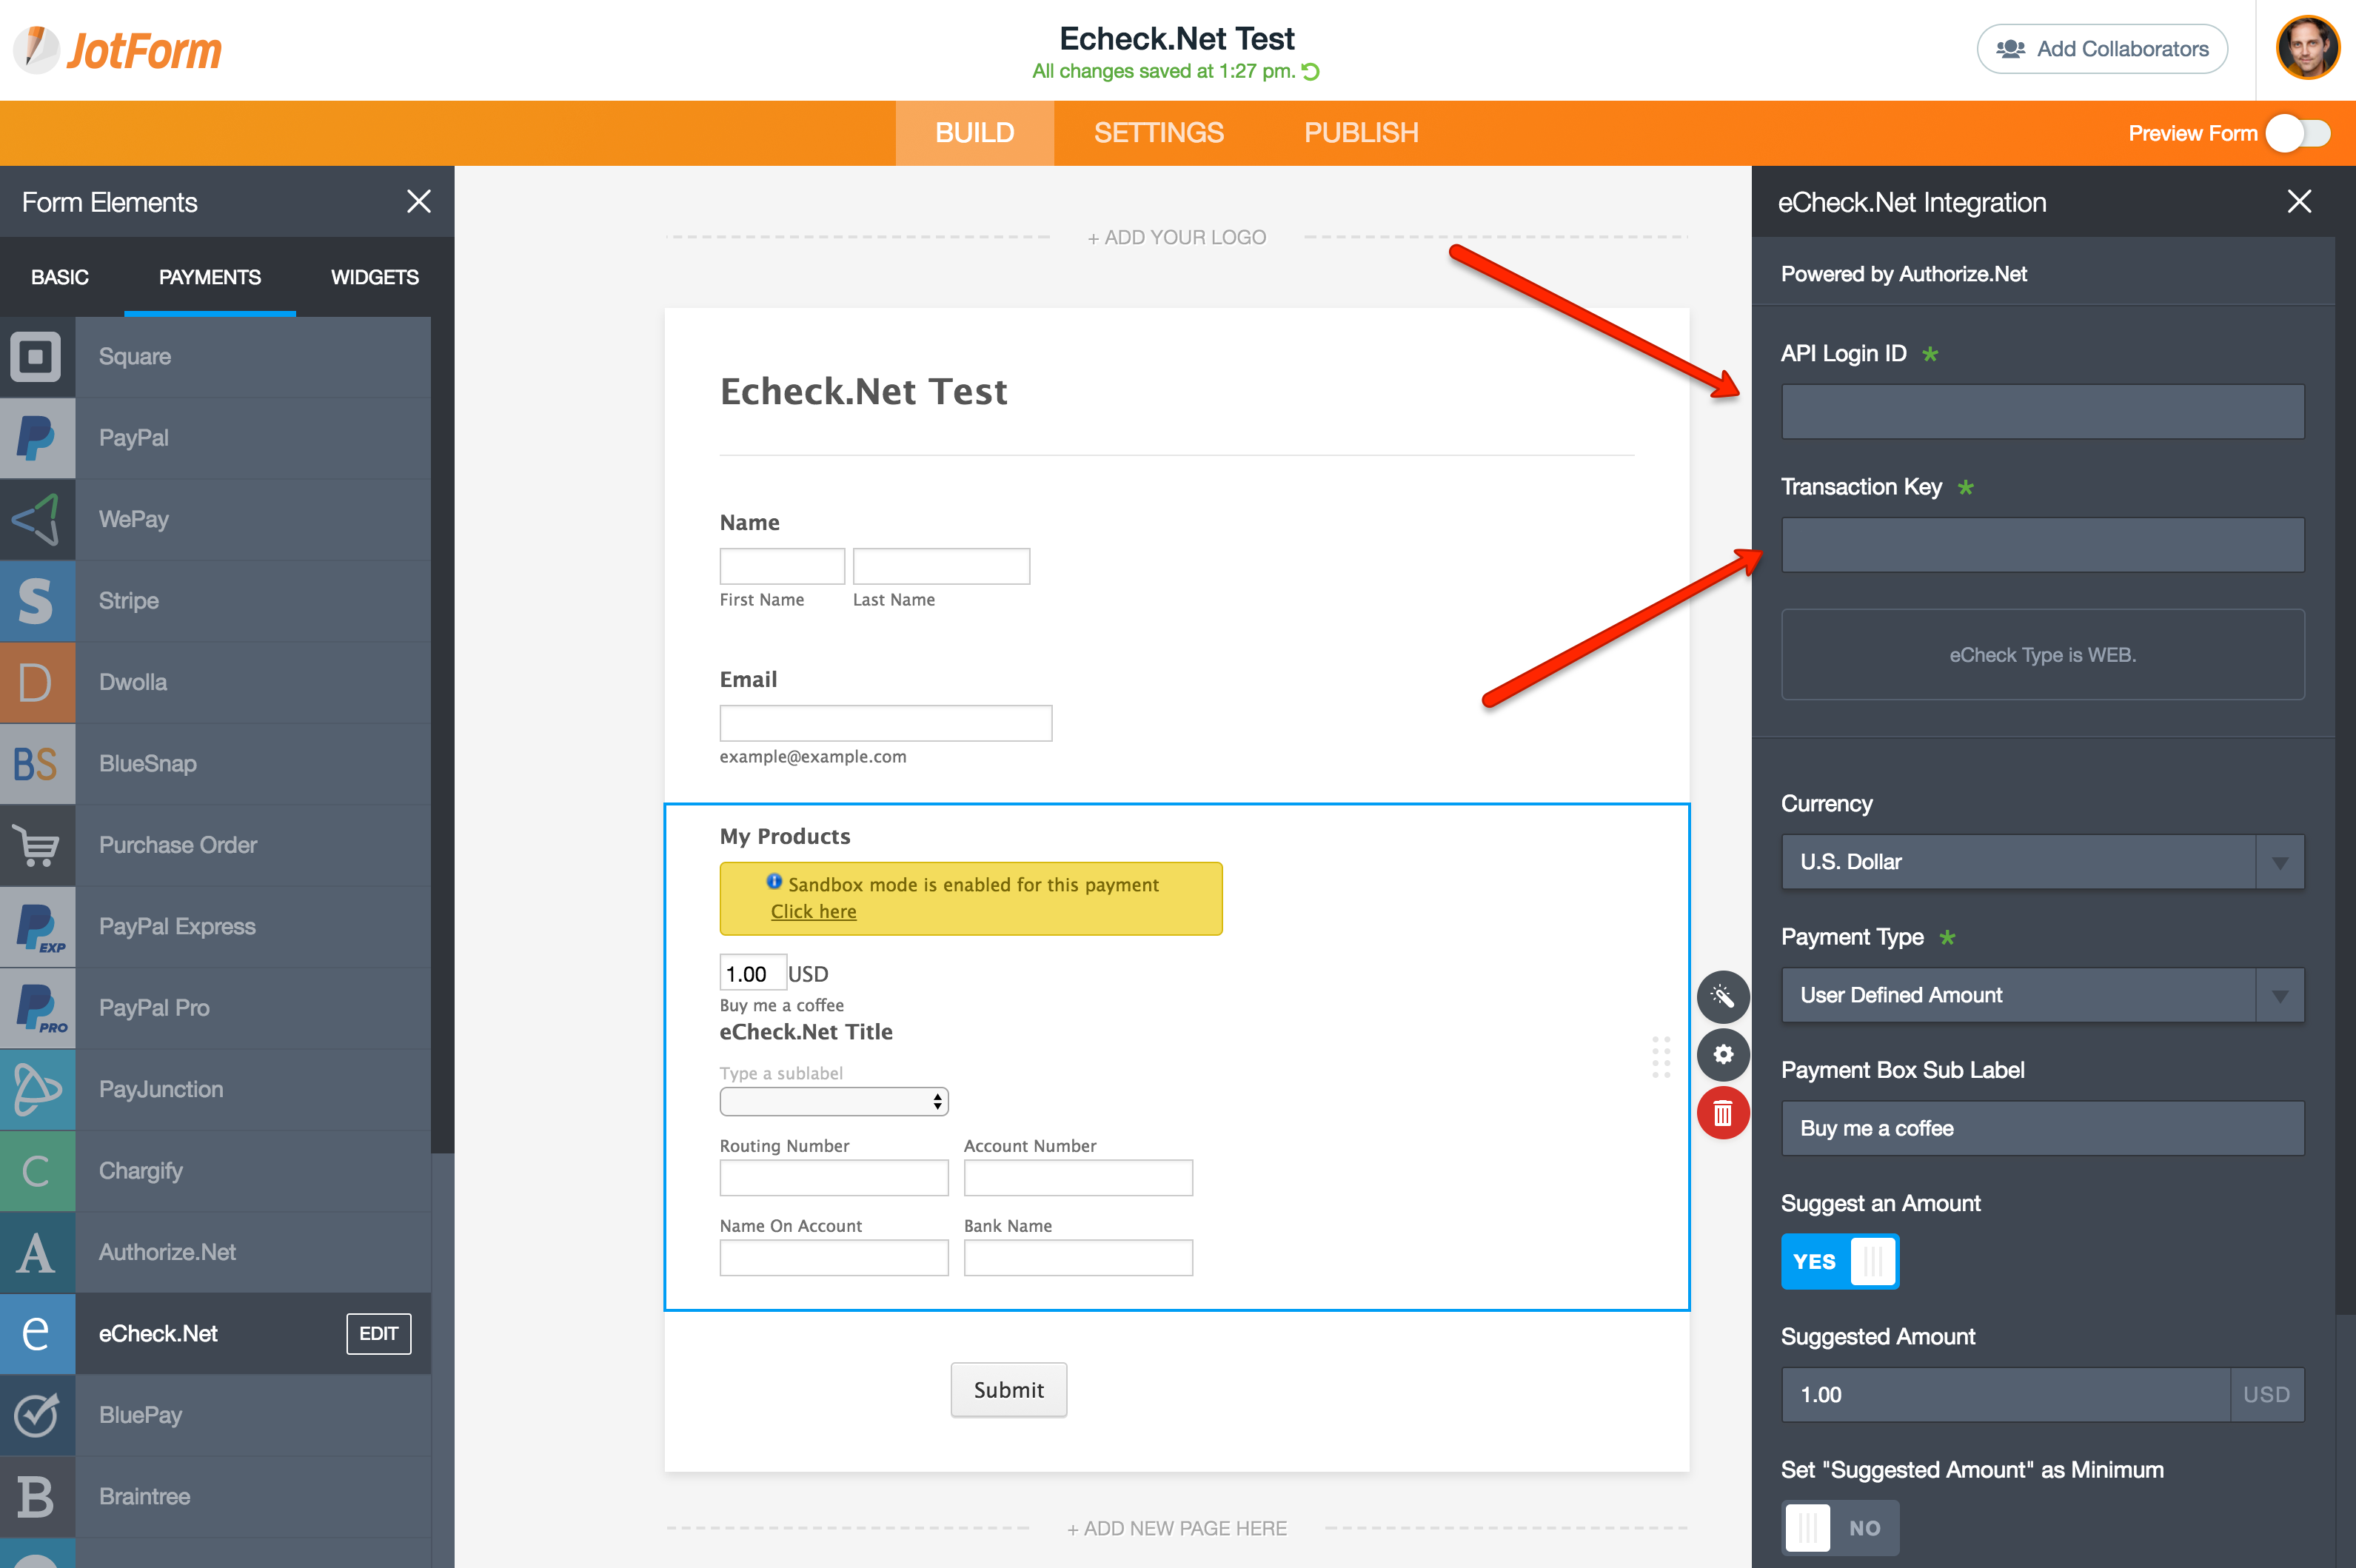Click the 'Type a sublabel' placeholder text
Screen dimensions: 2356x1568
tap(781, 1073)
